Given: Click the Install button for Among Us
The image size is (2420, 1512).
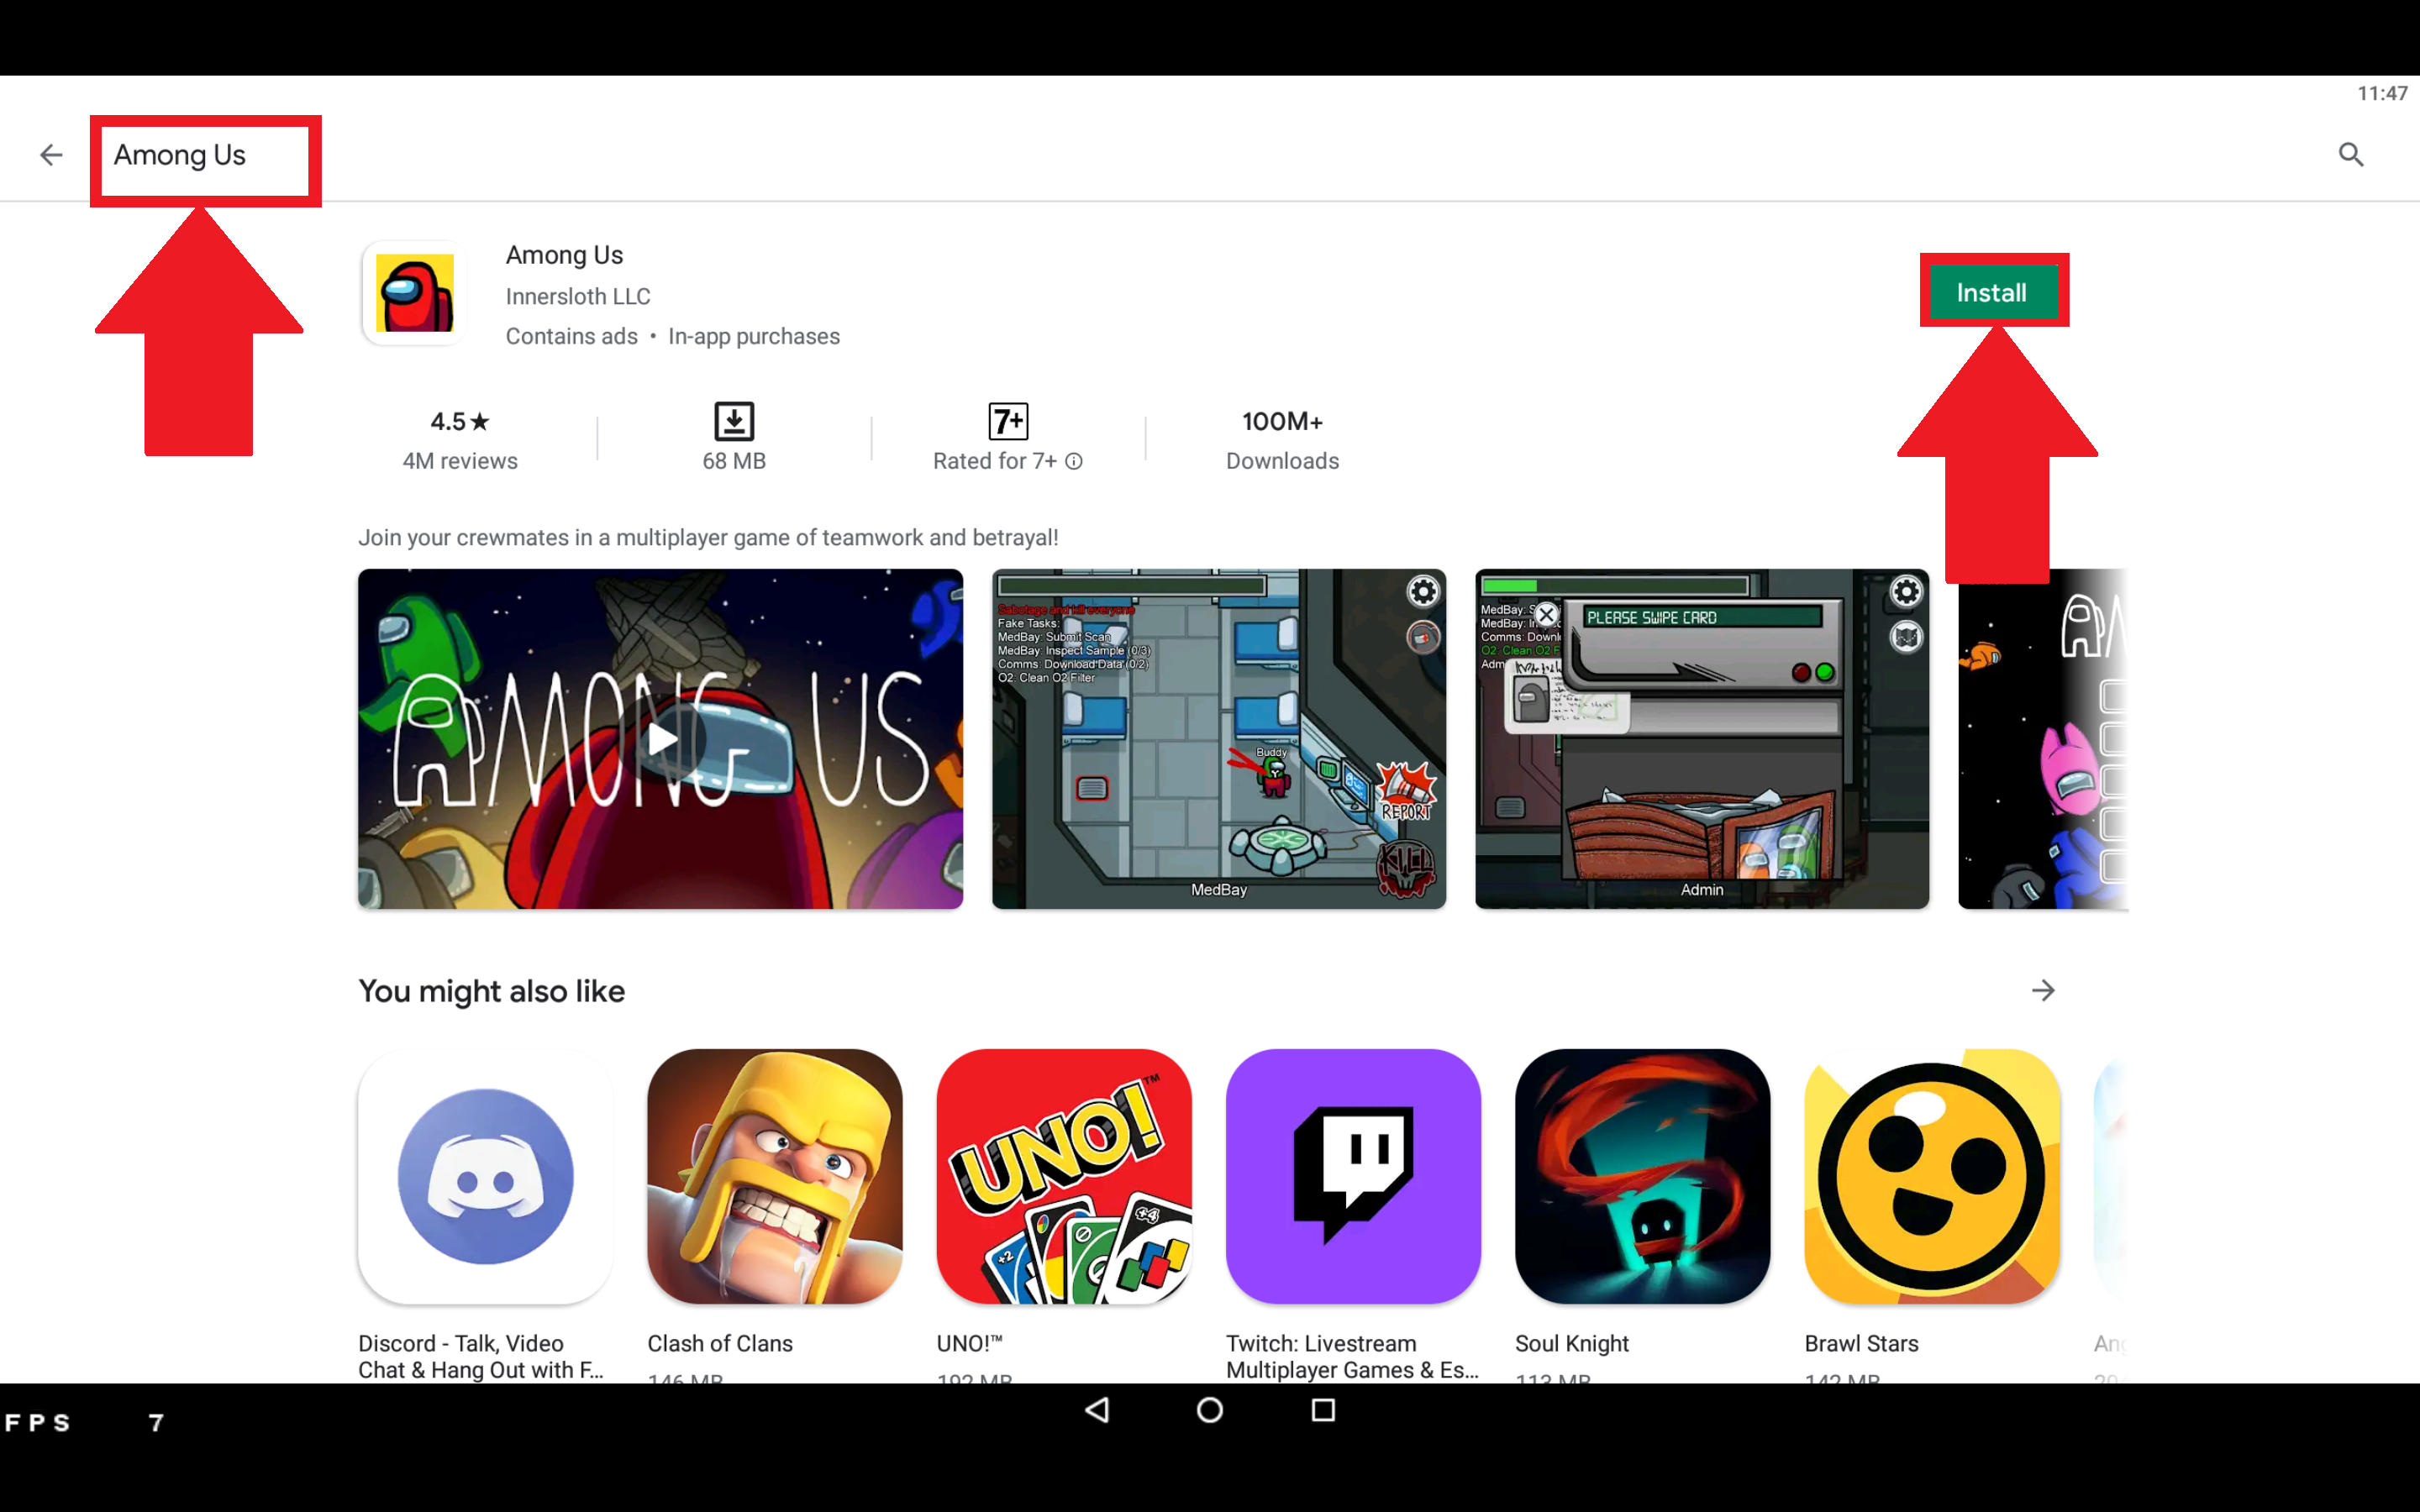Looking at the screenshot, I should [1991, 291].
